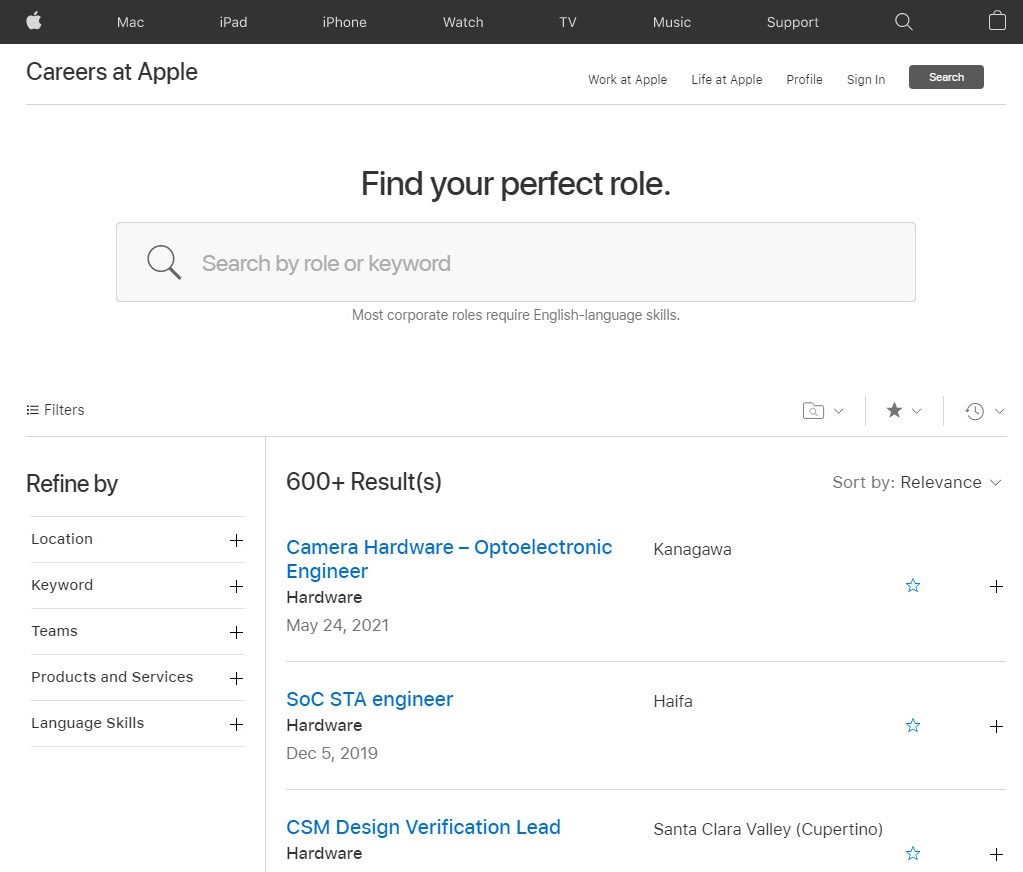Expand the Language Skills filter
Image resolution: width=1023 pixels, height=872 pixels.
tap(236, 724)
